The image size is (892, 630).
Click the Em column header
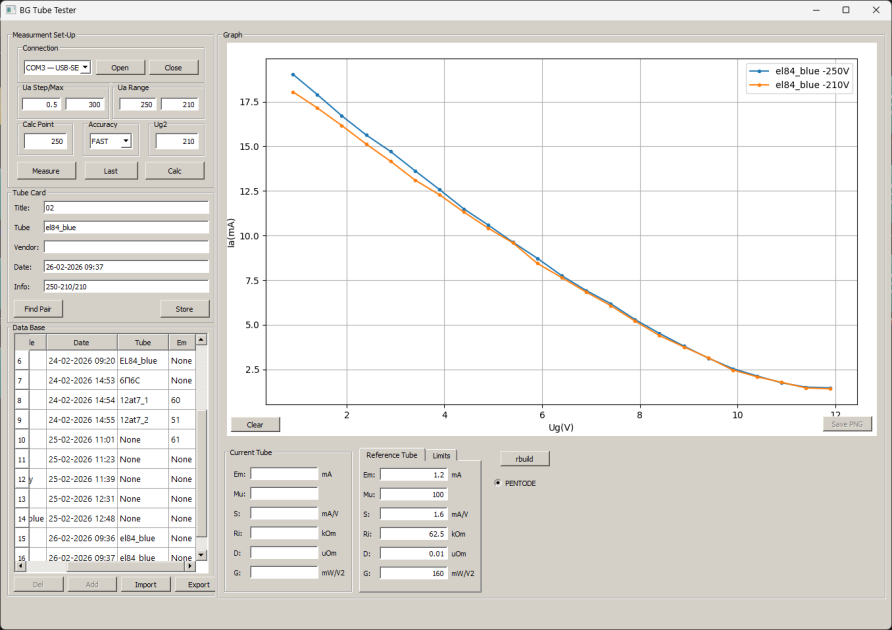[x=181, y=342]
